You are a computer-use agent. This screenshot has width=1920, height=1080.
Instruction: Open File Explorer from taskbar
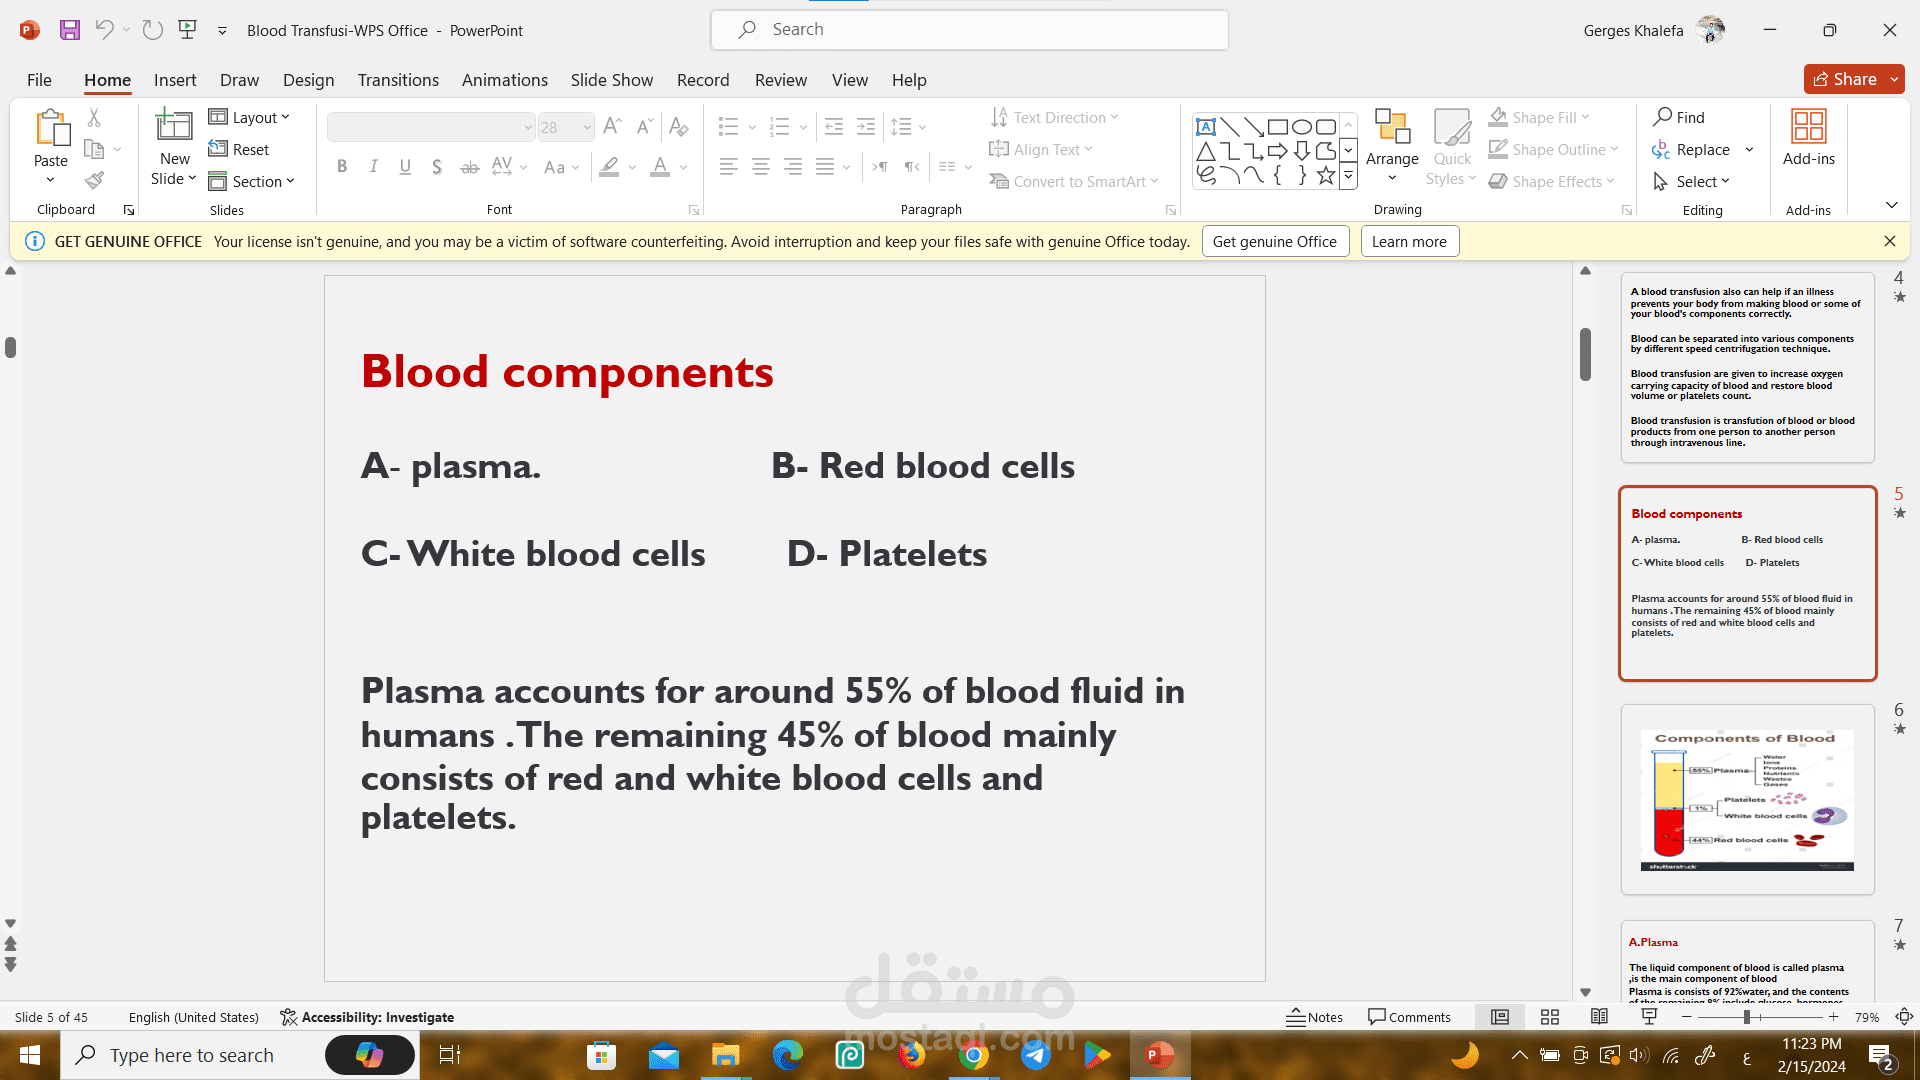click(725, 1055)
